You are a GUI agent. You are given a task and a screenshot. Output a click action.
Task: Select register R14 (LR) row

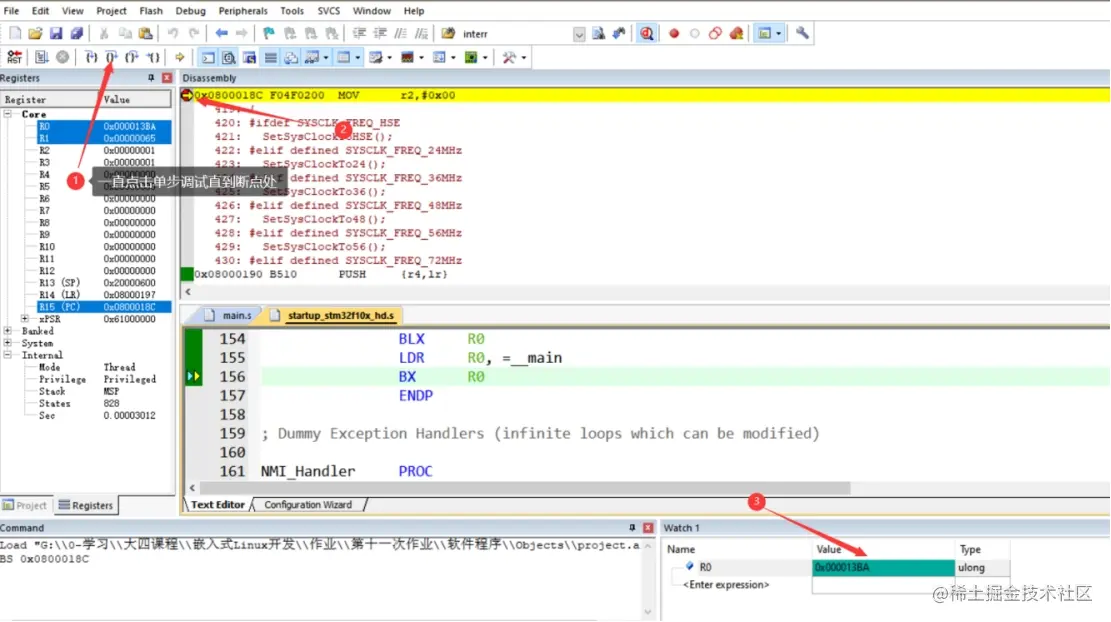click(104, 295)
